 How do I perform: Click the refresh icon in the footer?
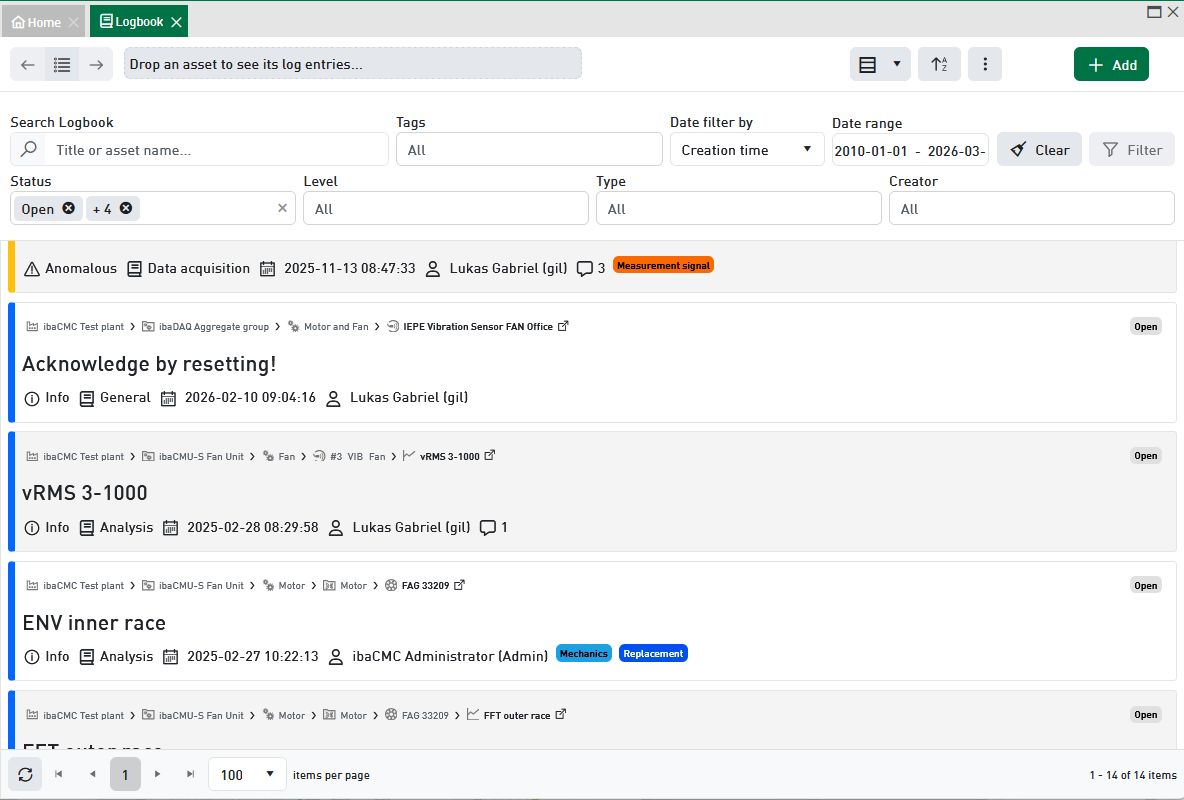pyautogui.click(x=25, y=775)
